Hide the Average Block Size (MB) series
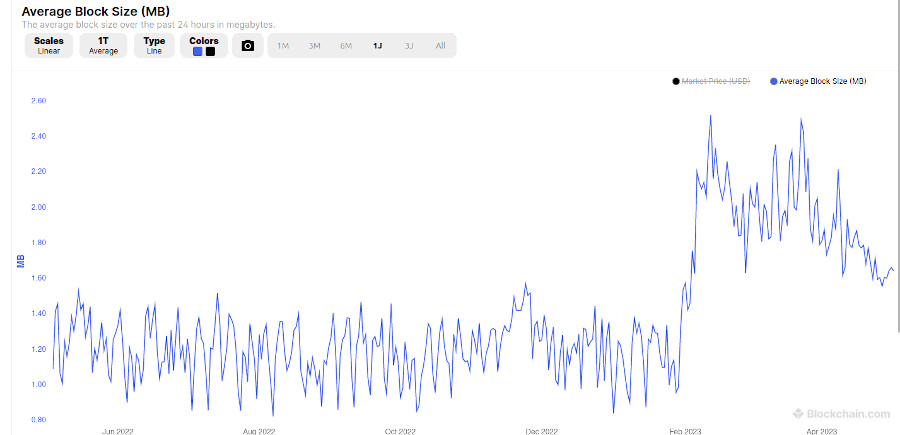Image resolution: width=900 pixels, height=435 pixels. [824, 81]
